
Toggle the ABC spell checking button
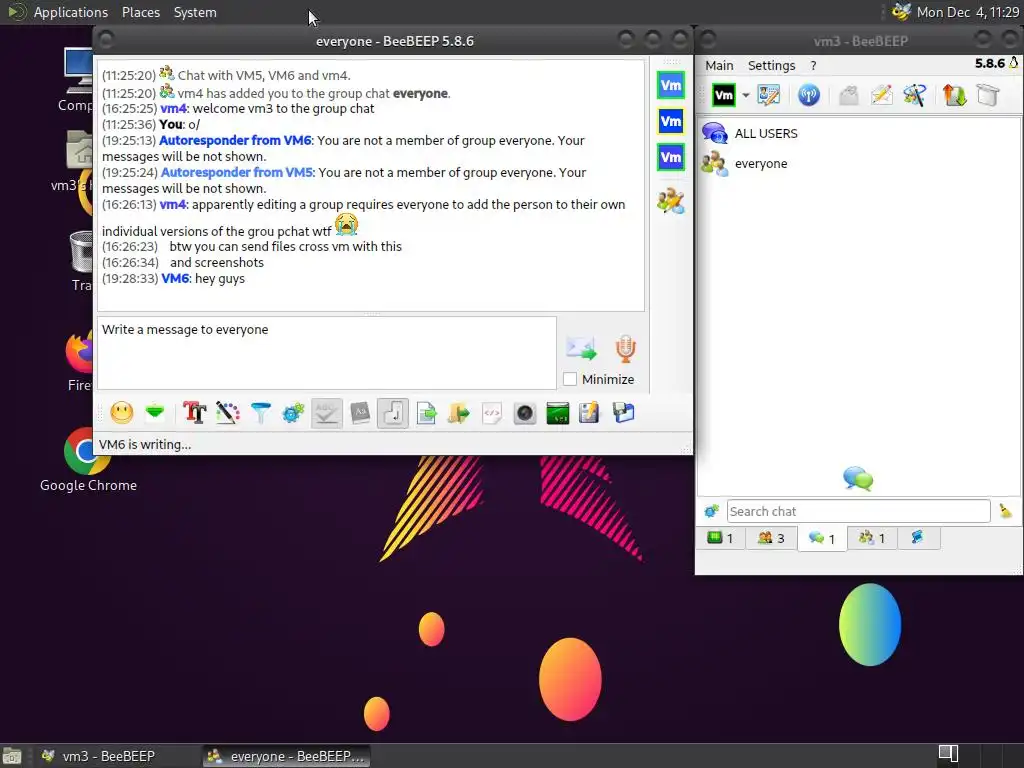[x=327, y=413]
